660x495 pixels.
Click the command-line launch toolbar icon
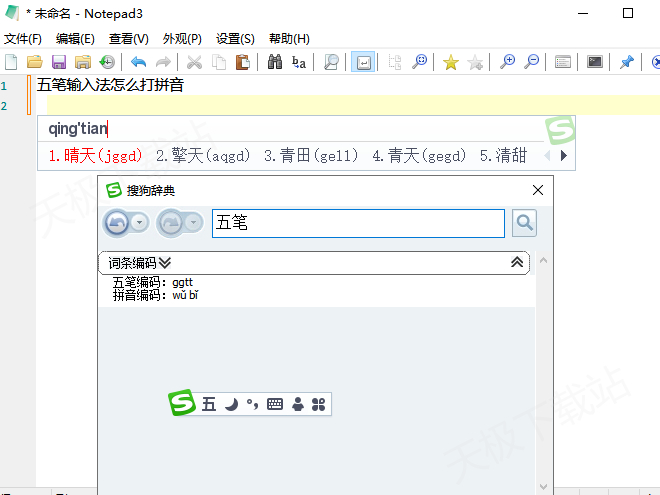coord(595,62)
